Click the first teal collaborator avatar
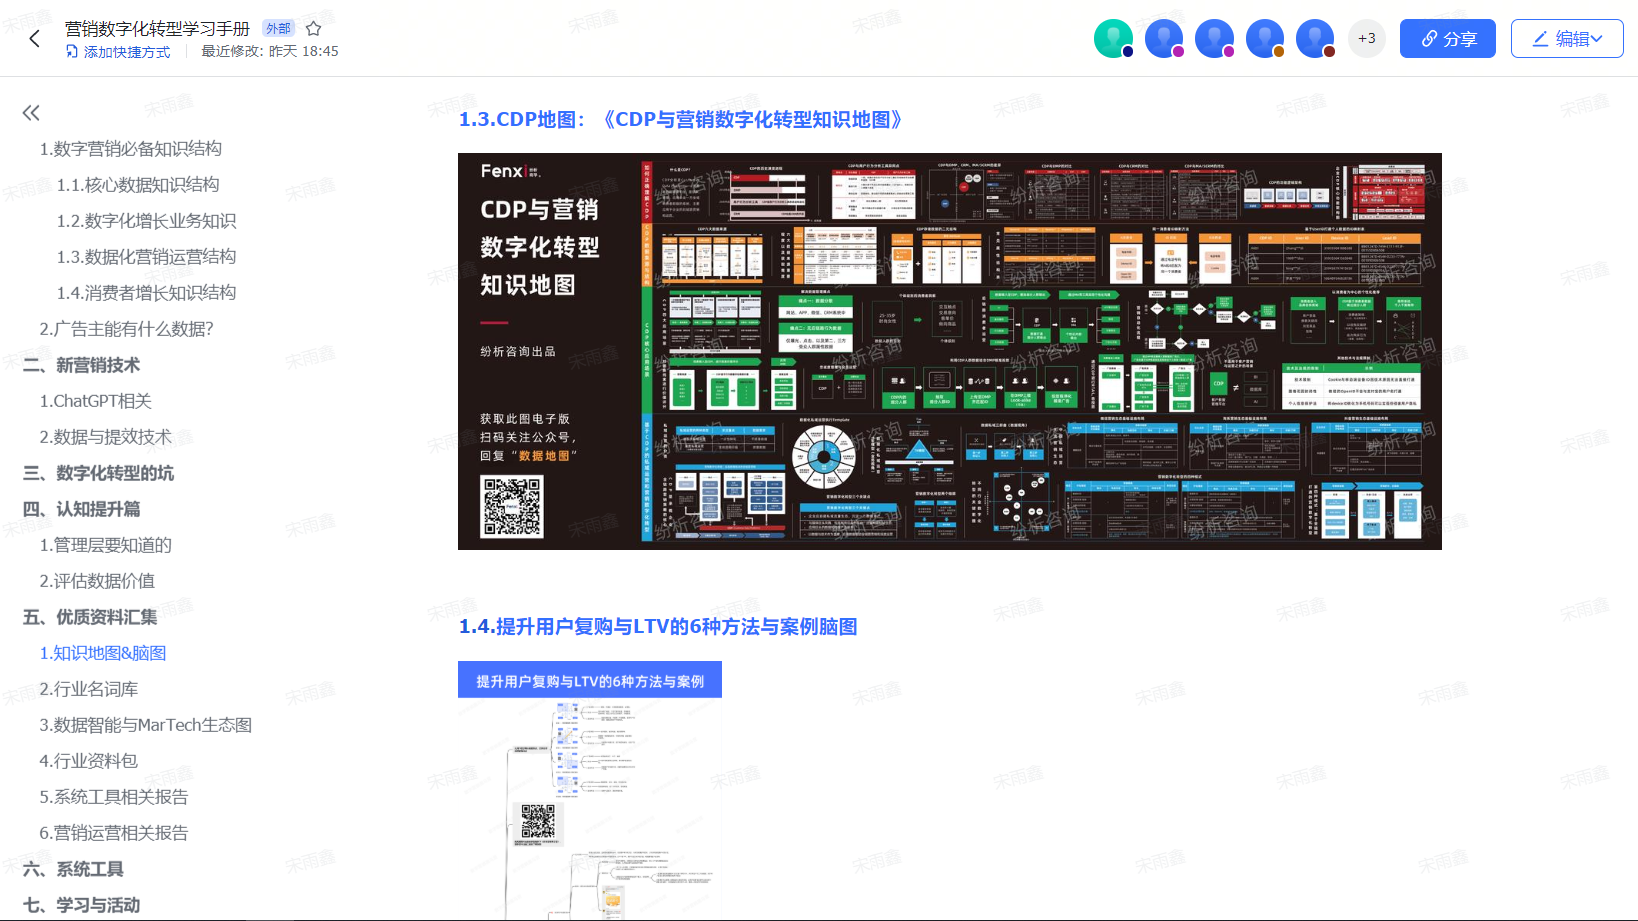This screenshot has height=921, width=1638. click(x=1113, y=39)
